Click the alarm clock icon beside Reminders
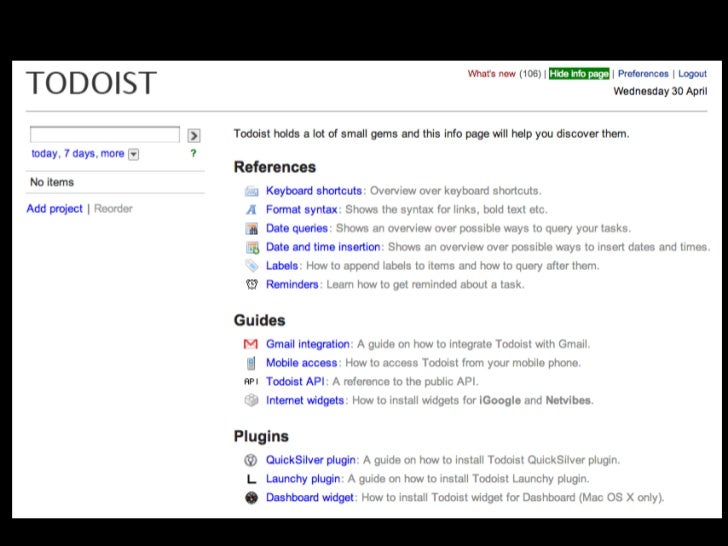Screen dimensions: 728x546 click(x=252, y=284)
